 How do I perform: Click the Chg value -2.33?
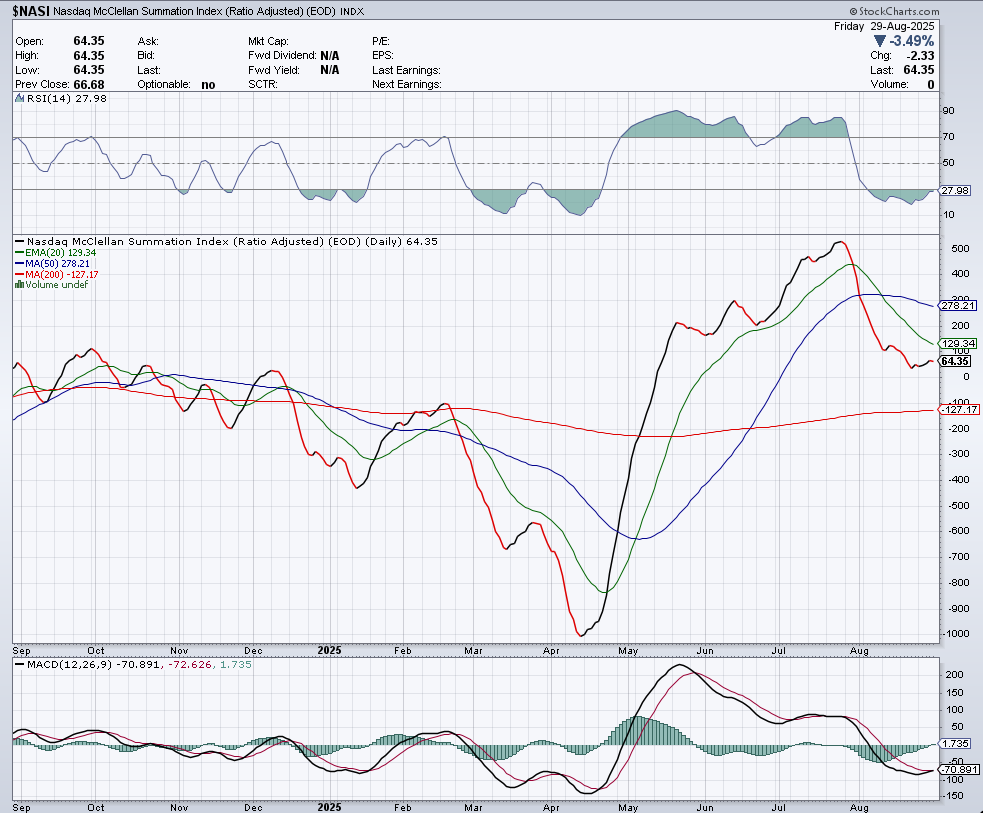920,55
